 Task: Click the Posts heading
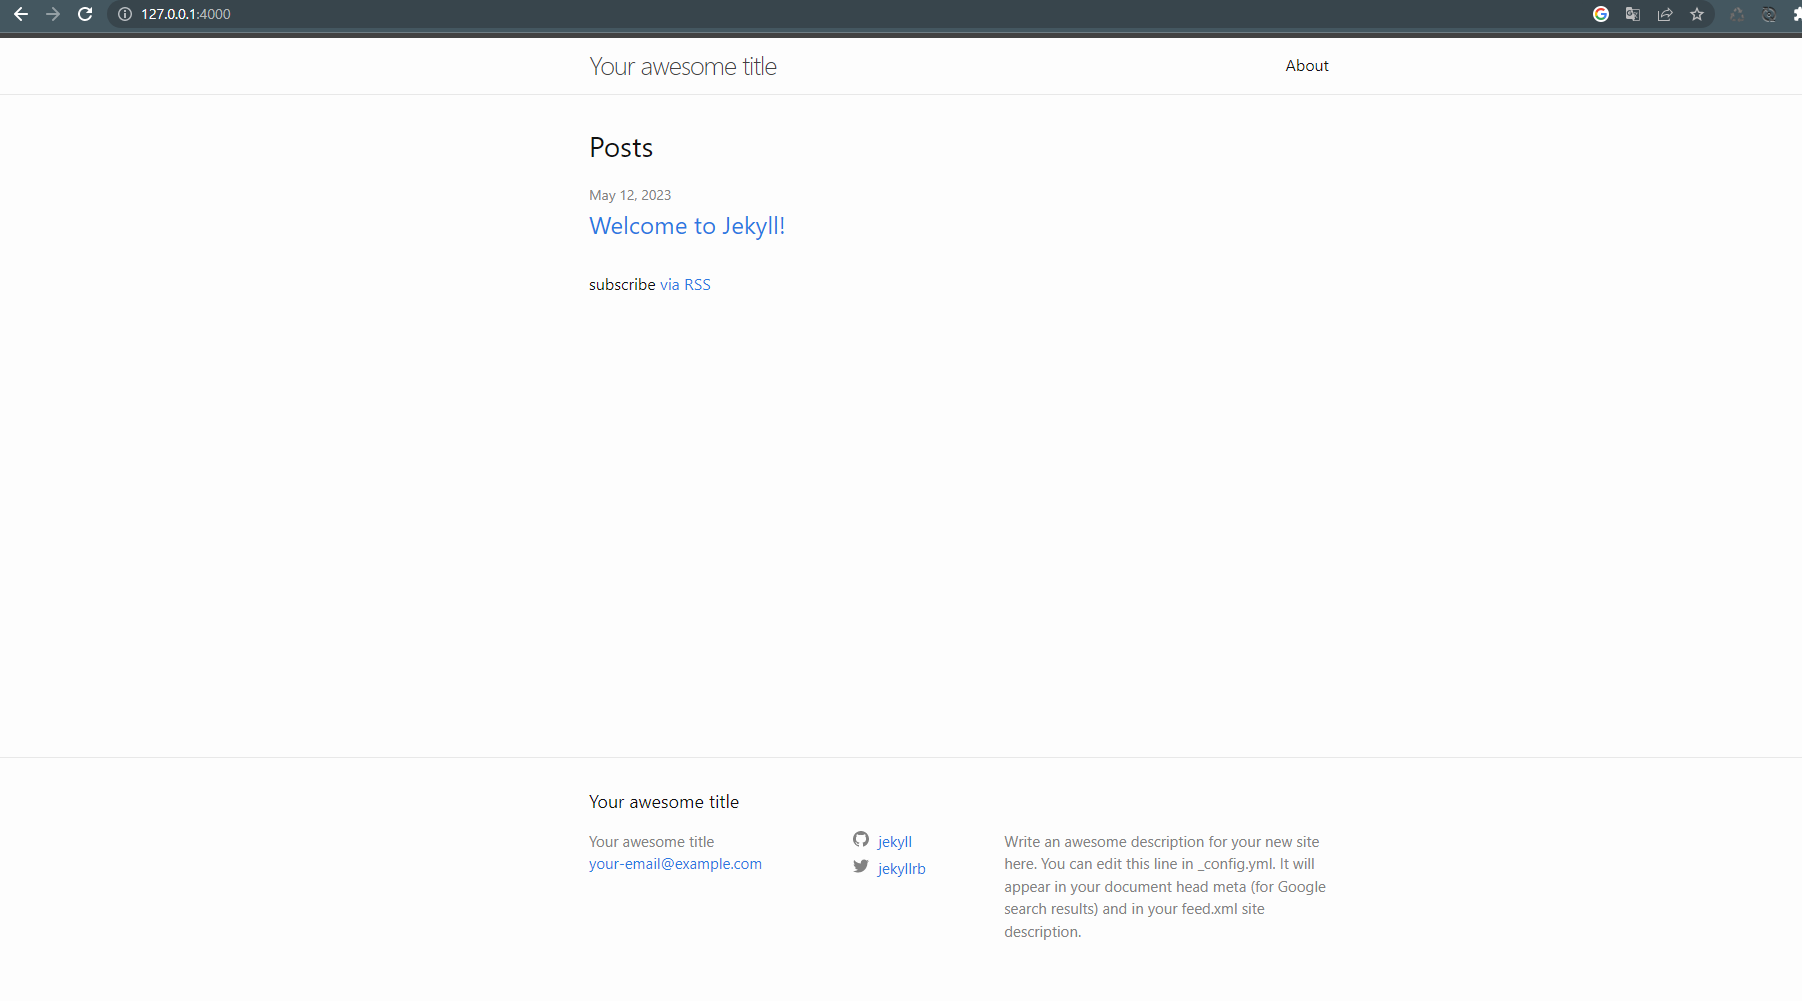click(621, 148)
